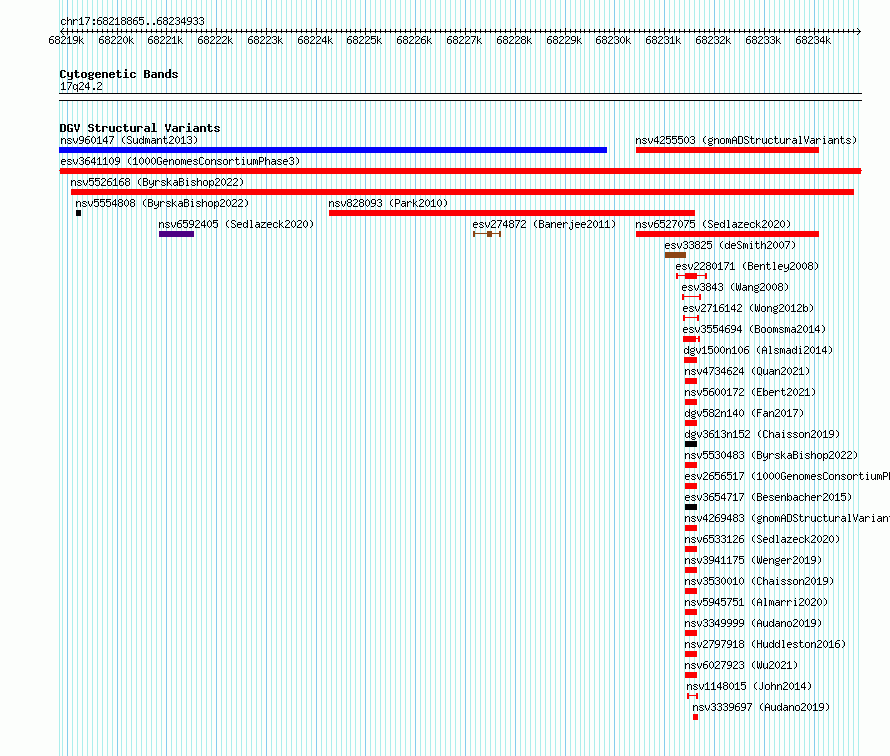
Task: Click the small red nsv3339697 marker
Action: click(695, 717)
